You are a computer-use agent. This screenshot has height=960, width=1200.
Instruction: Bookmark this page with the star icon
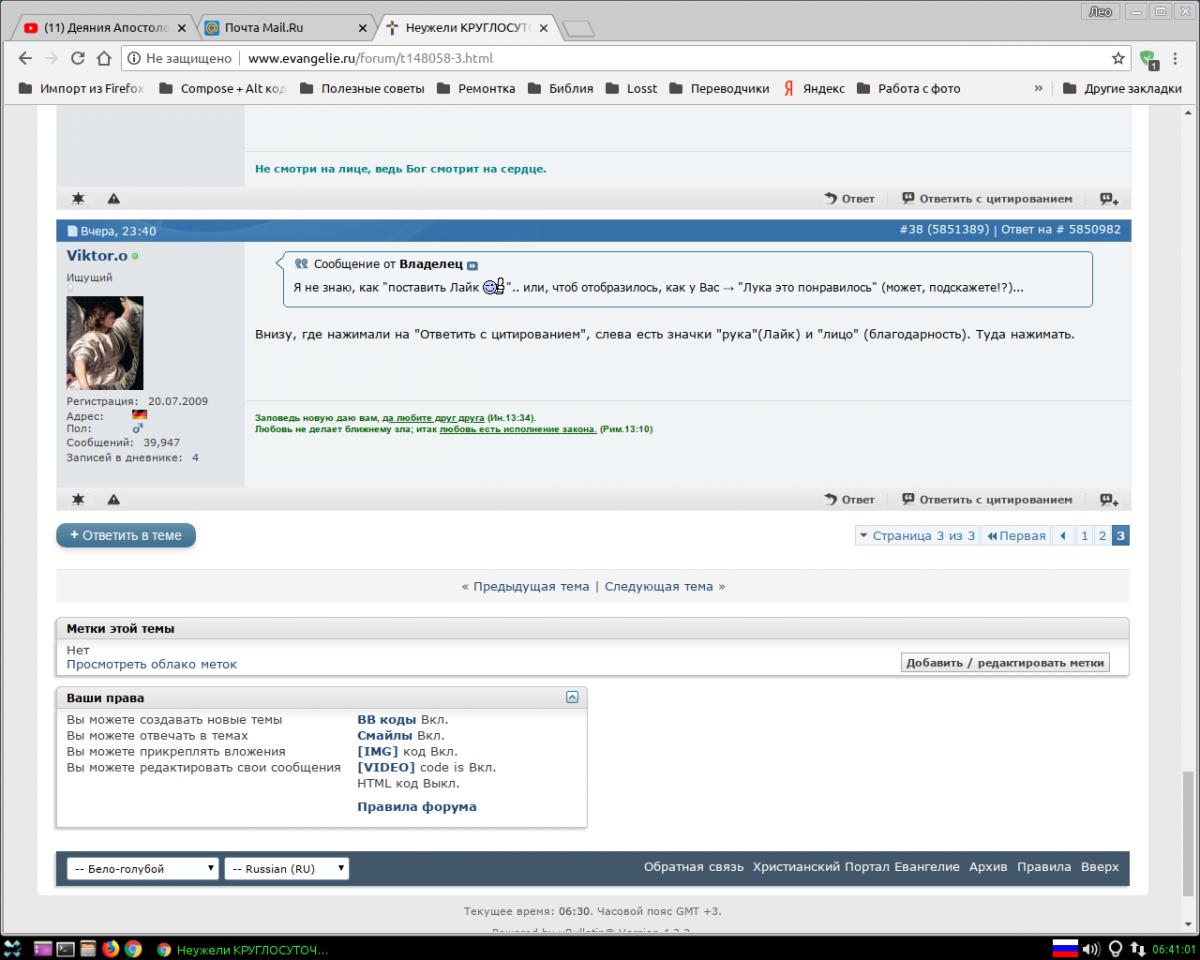pos(1118,58)
